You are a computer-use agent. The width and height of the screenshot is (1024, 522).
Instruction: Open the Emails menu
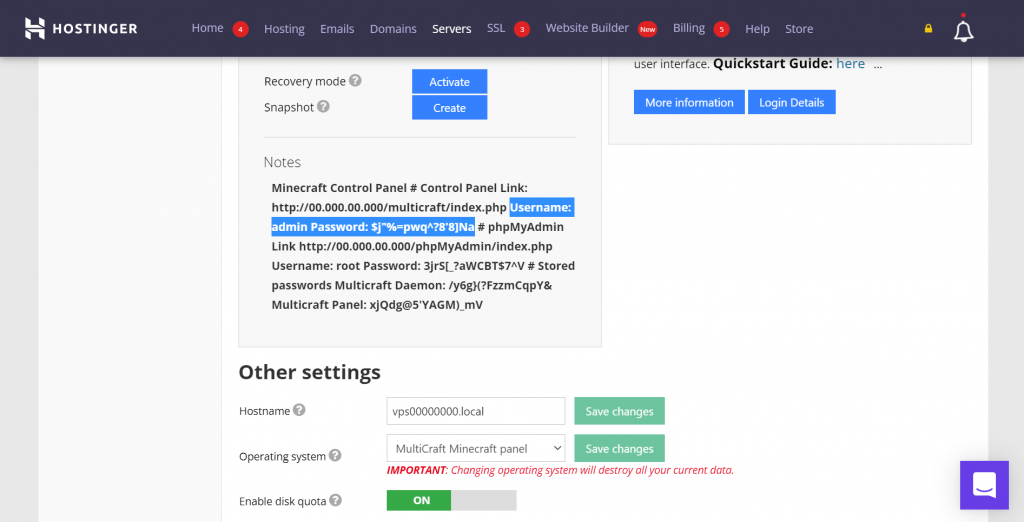337,29
